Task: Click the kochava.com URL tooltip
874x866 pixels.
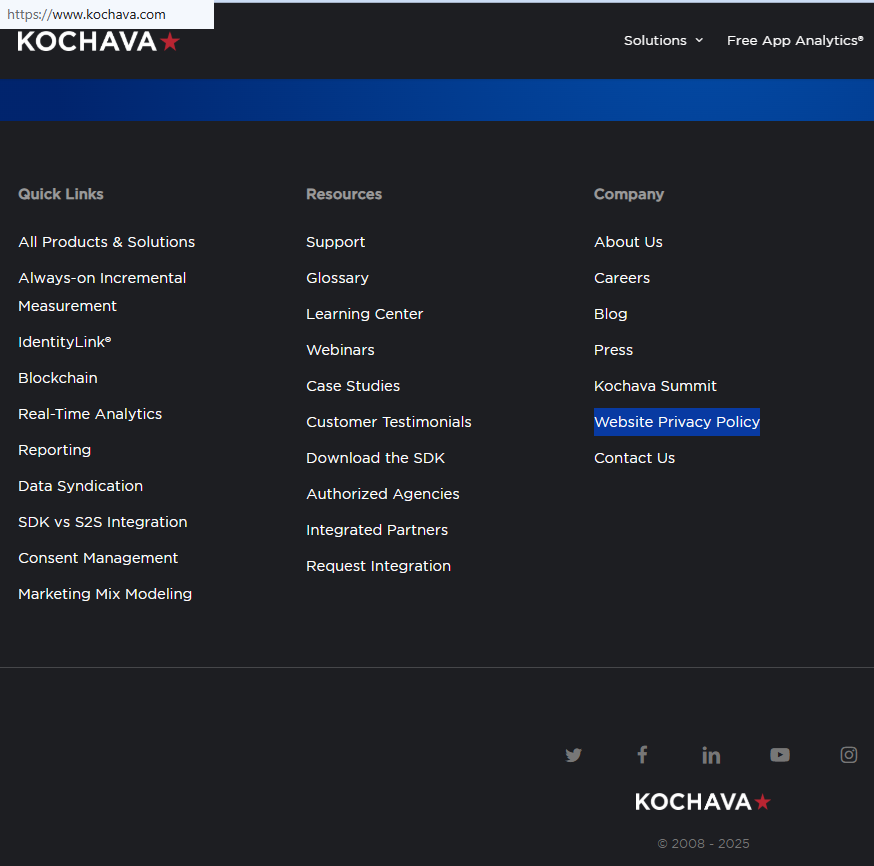Action: pos(87,15)
